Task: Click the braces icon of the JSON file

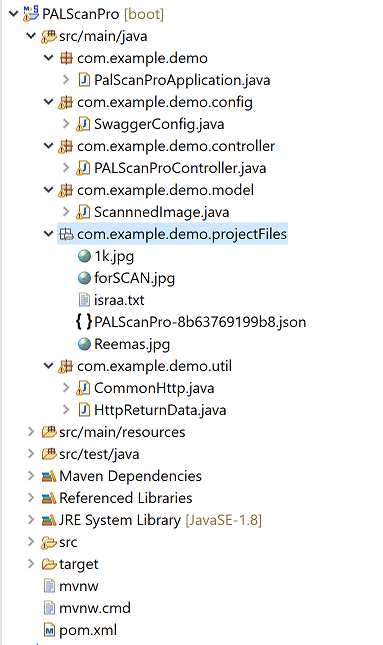Action: click(84, 322)
